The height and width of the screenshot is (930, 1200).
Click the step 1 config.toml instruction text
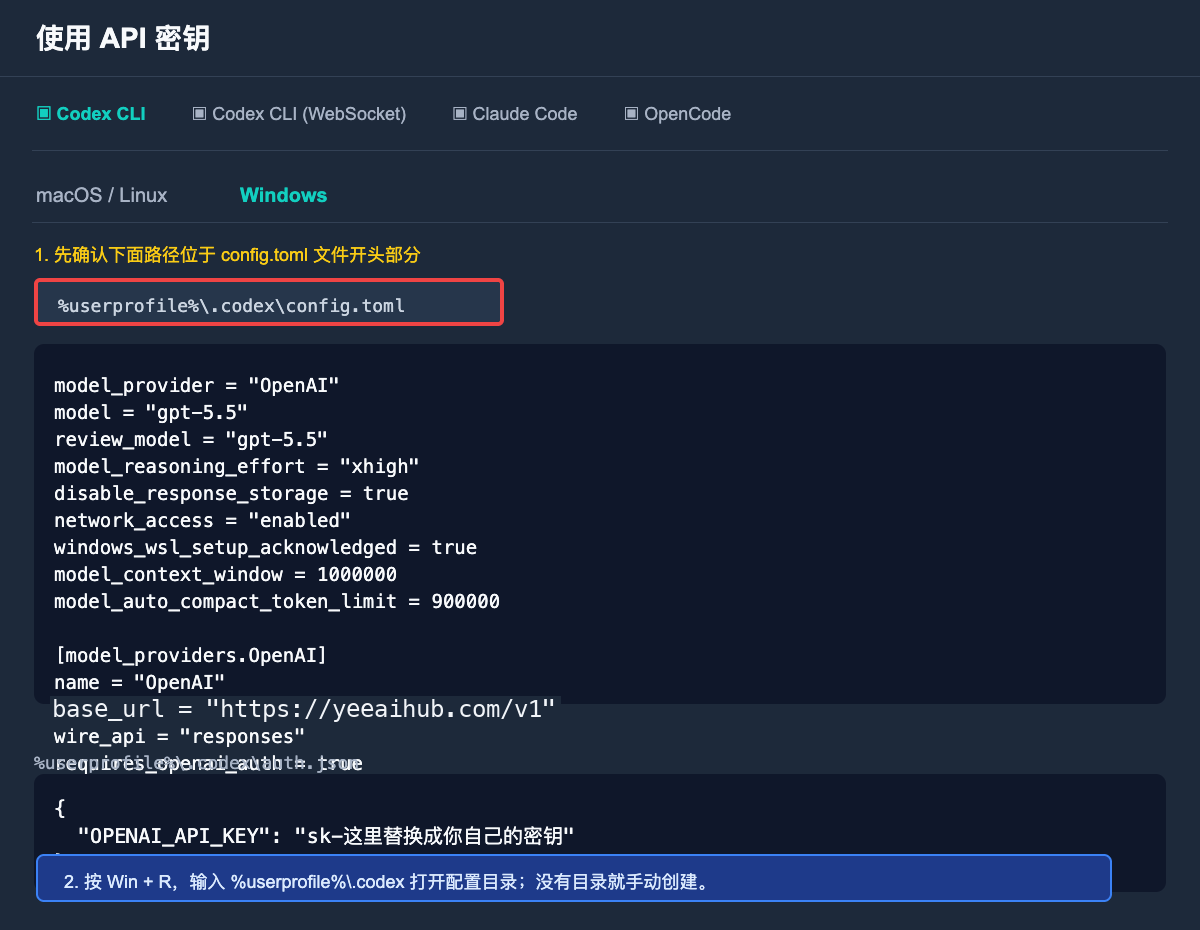[x=228, y=255]
